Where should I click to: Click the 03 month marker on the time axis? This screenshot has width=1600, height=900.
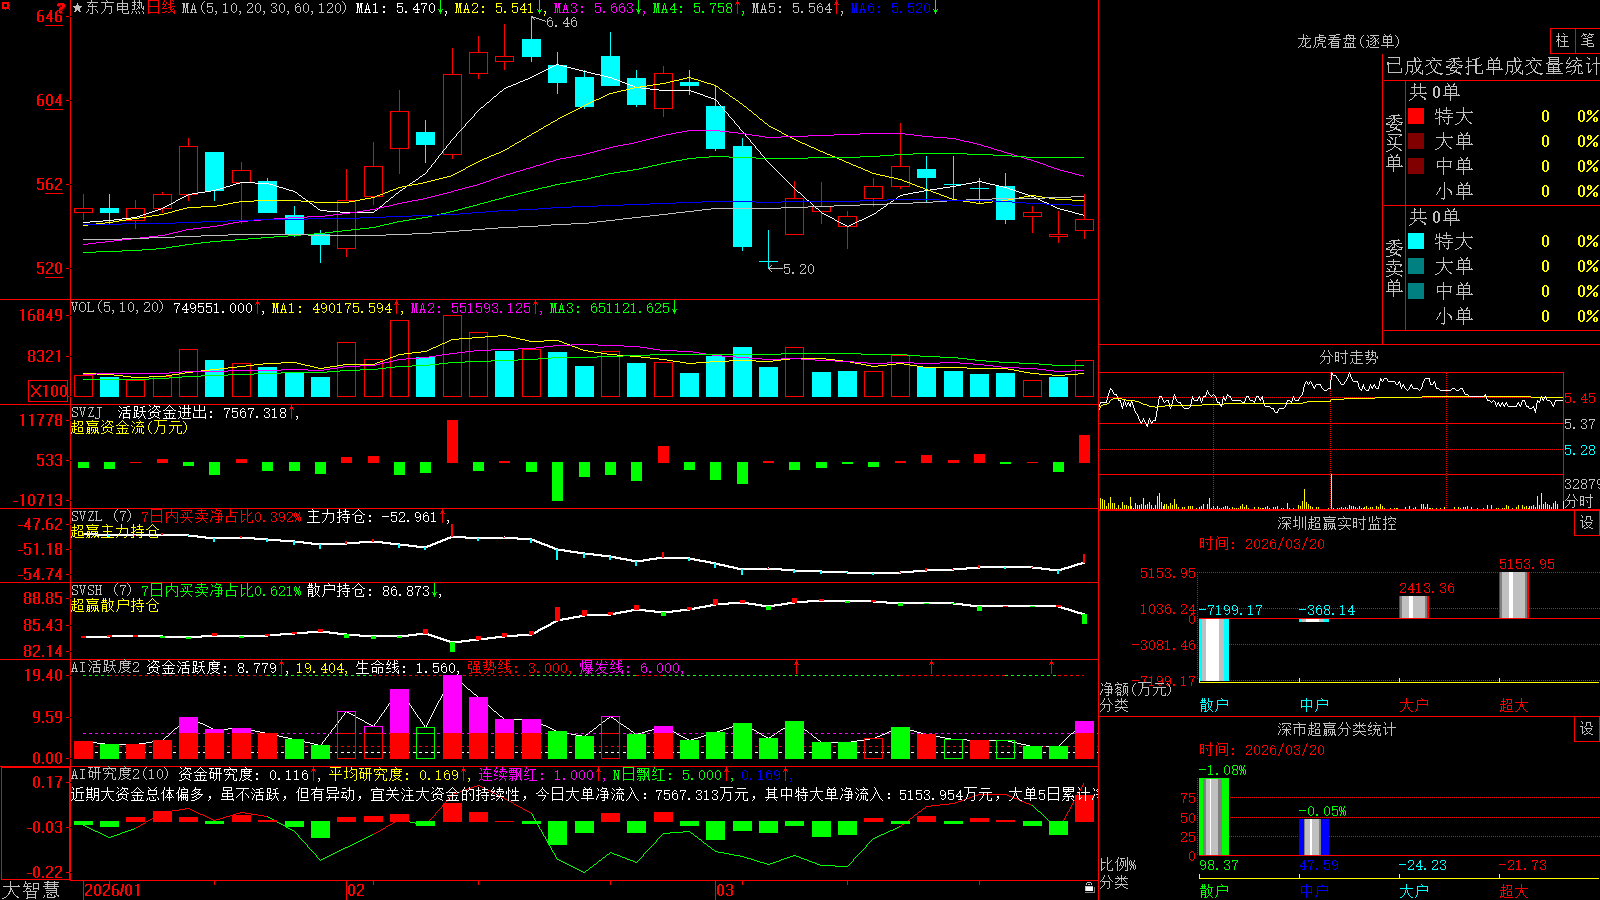coord(725,890)
